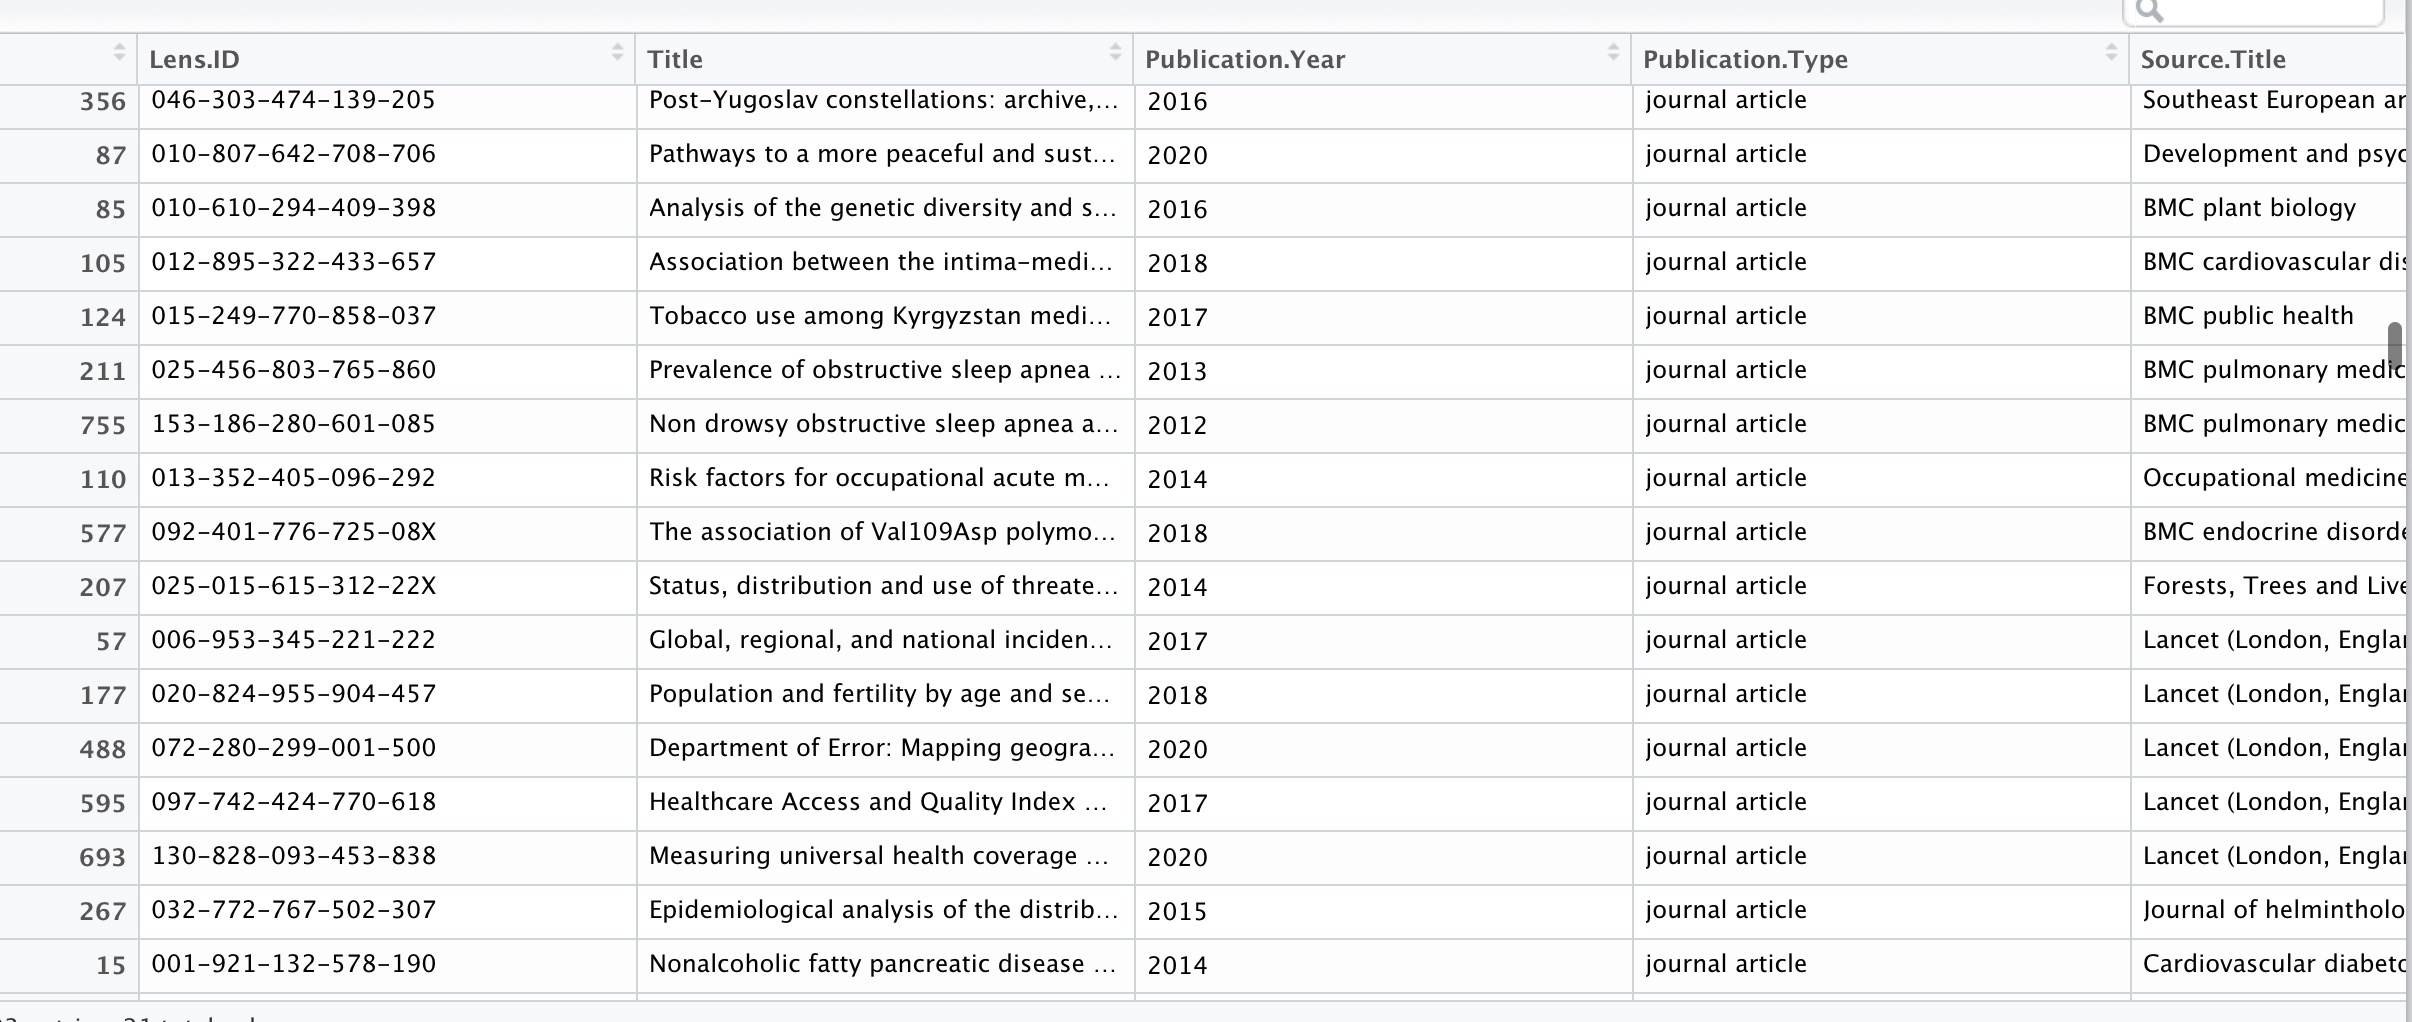Click Lens ID 092-401-776-725-08X
This screenshot has height=1022, width=2412.
294,532
